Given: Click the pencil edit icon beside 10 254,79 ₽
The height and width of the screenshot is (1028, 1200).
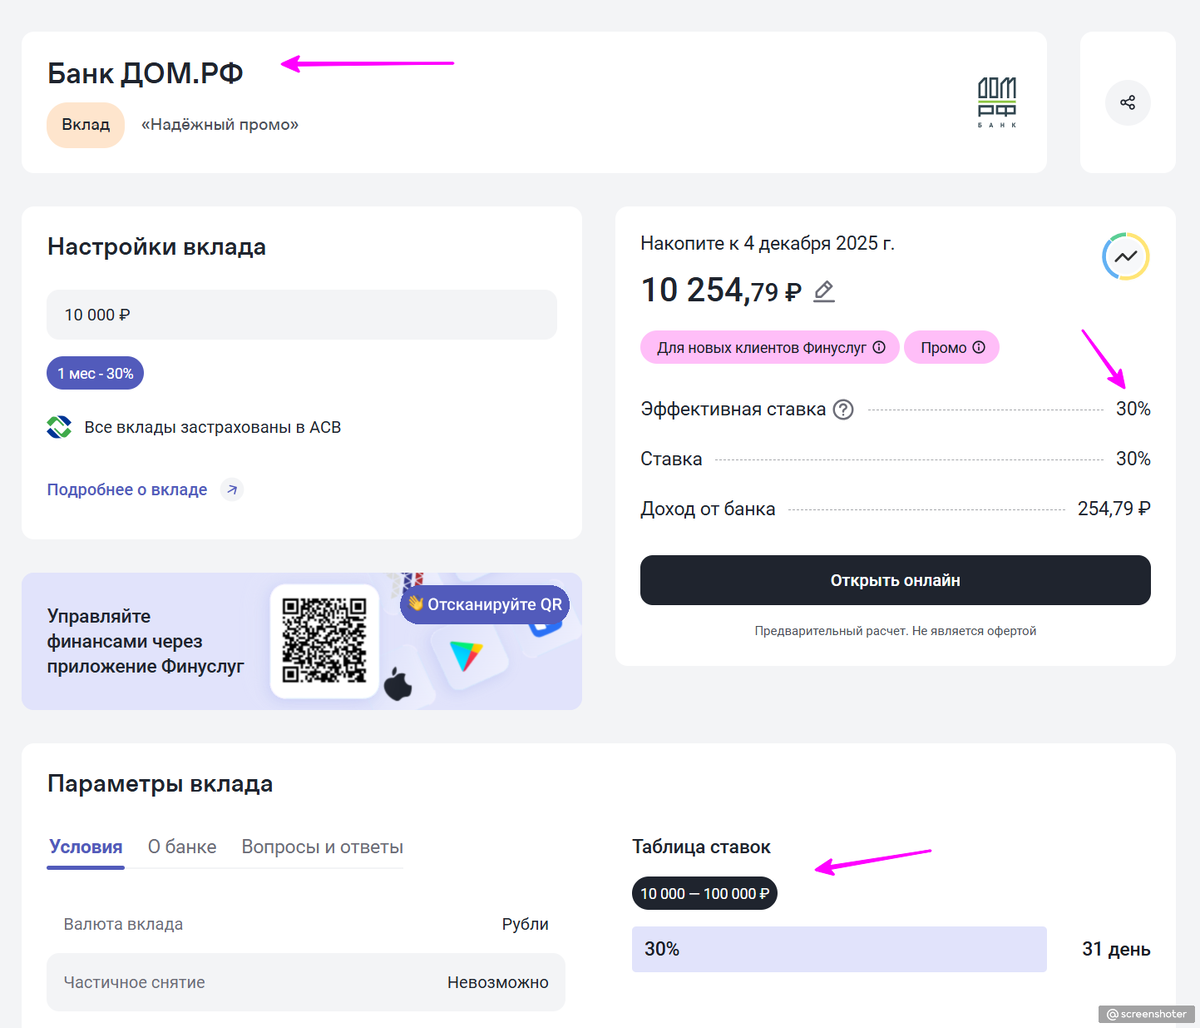Looking at the screenshot, I should pyautogui.click(x=824, y=291).
